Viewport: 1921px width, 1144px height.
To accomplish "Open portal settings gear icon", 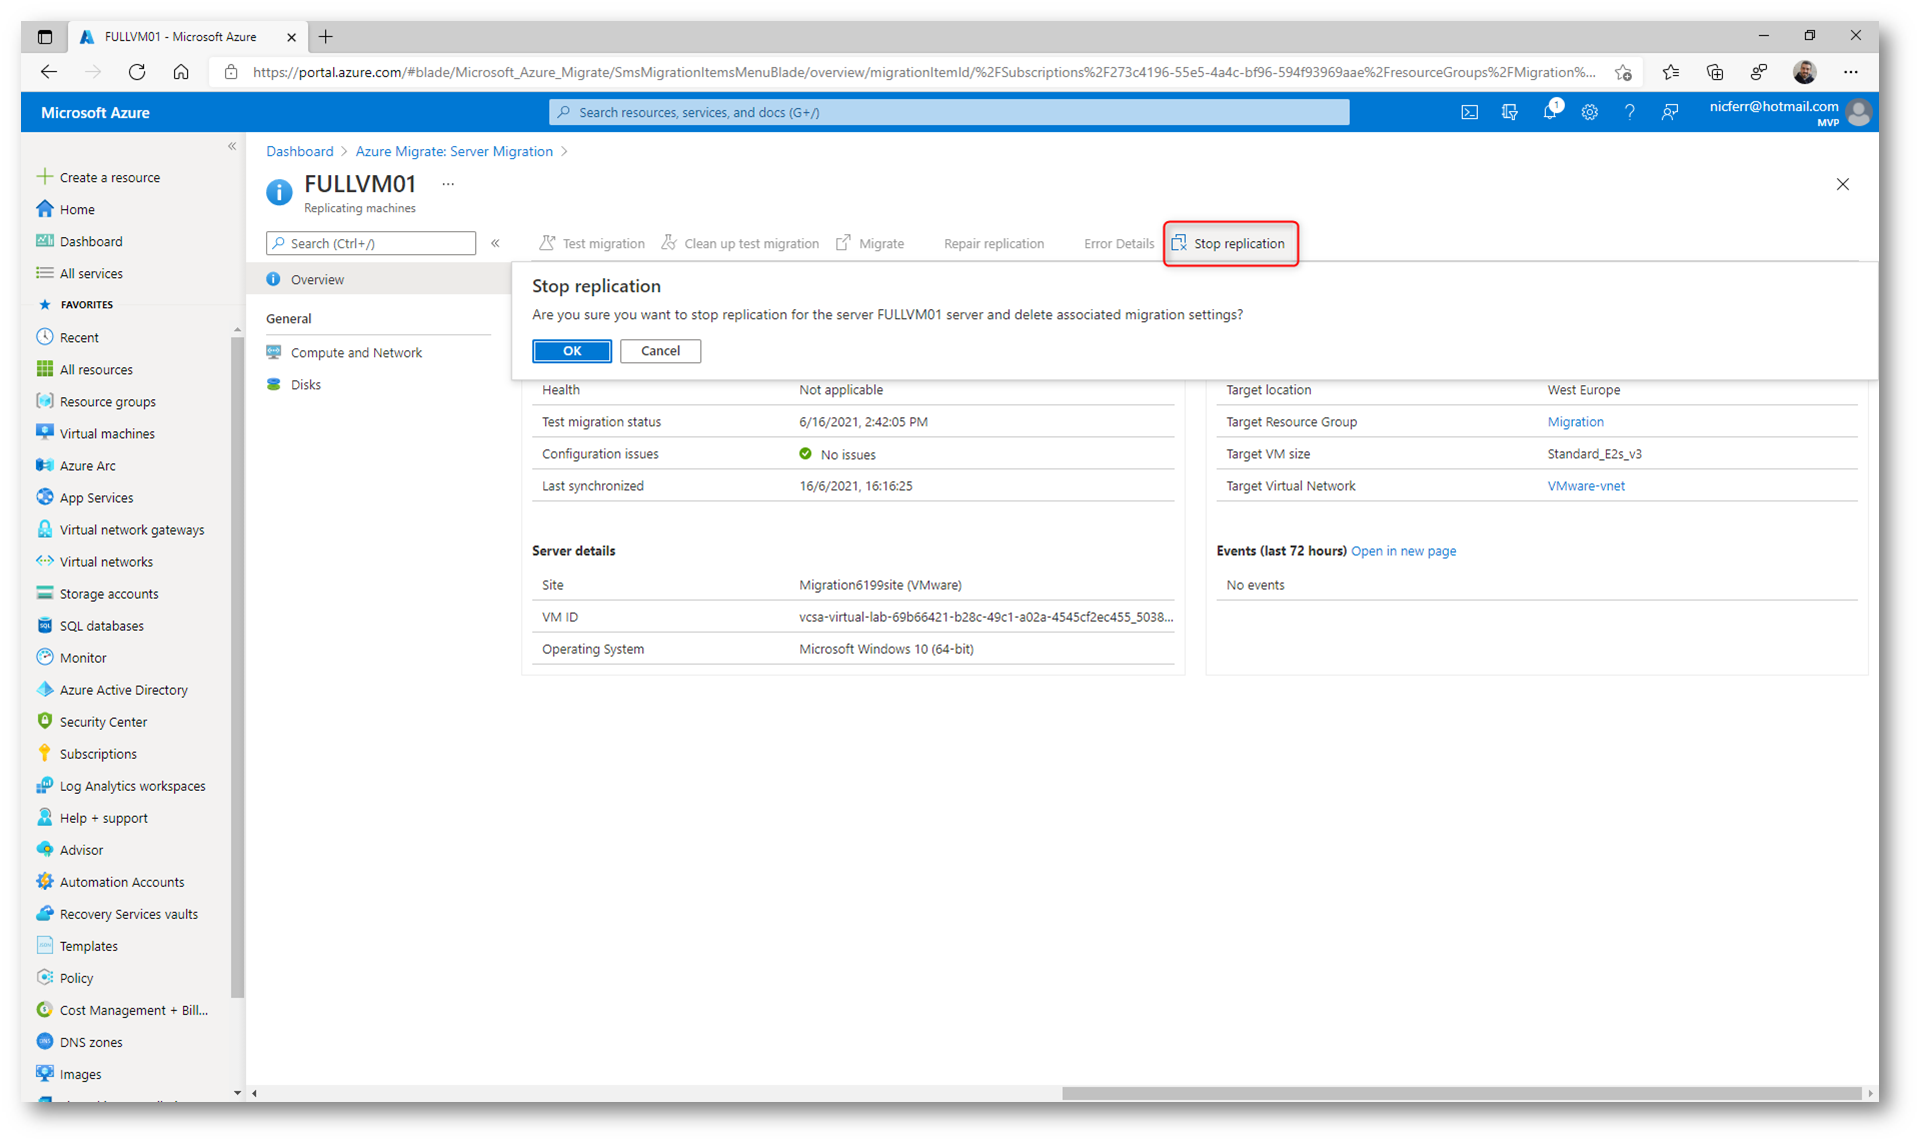I will click(x=1589, y=112).
